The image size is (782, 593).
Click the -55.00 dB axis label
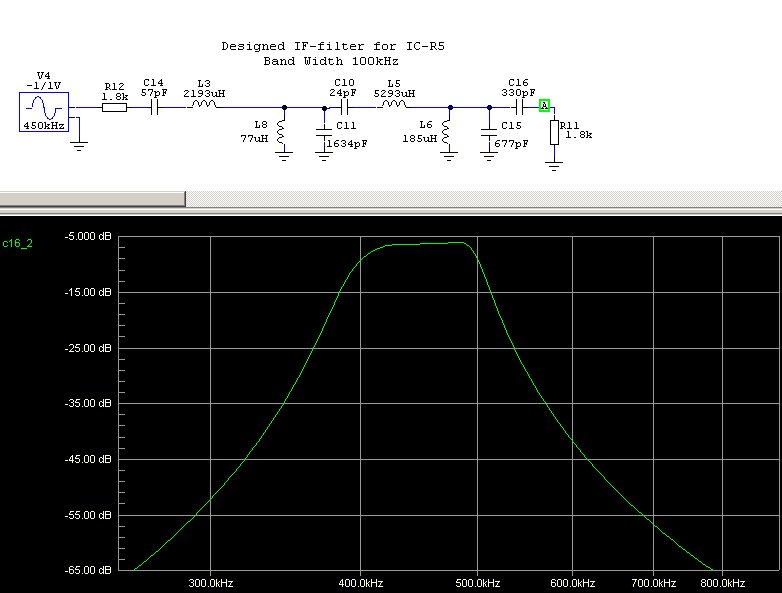coord(88,515)
